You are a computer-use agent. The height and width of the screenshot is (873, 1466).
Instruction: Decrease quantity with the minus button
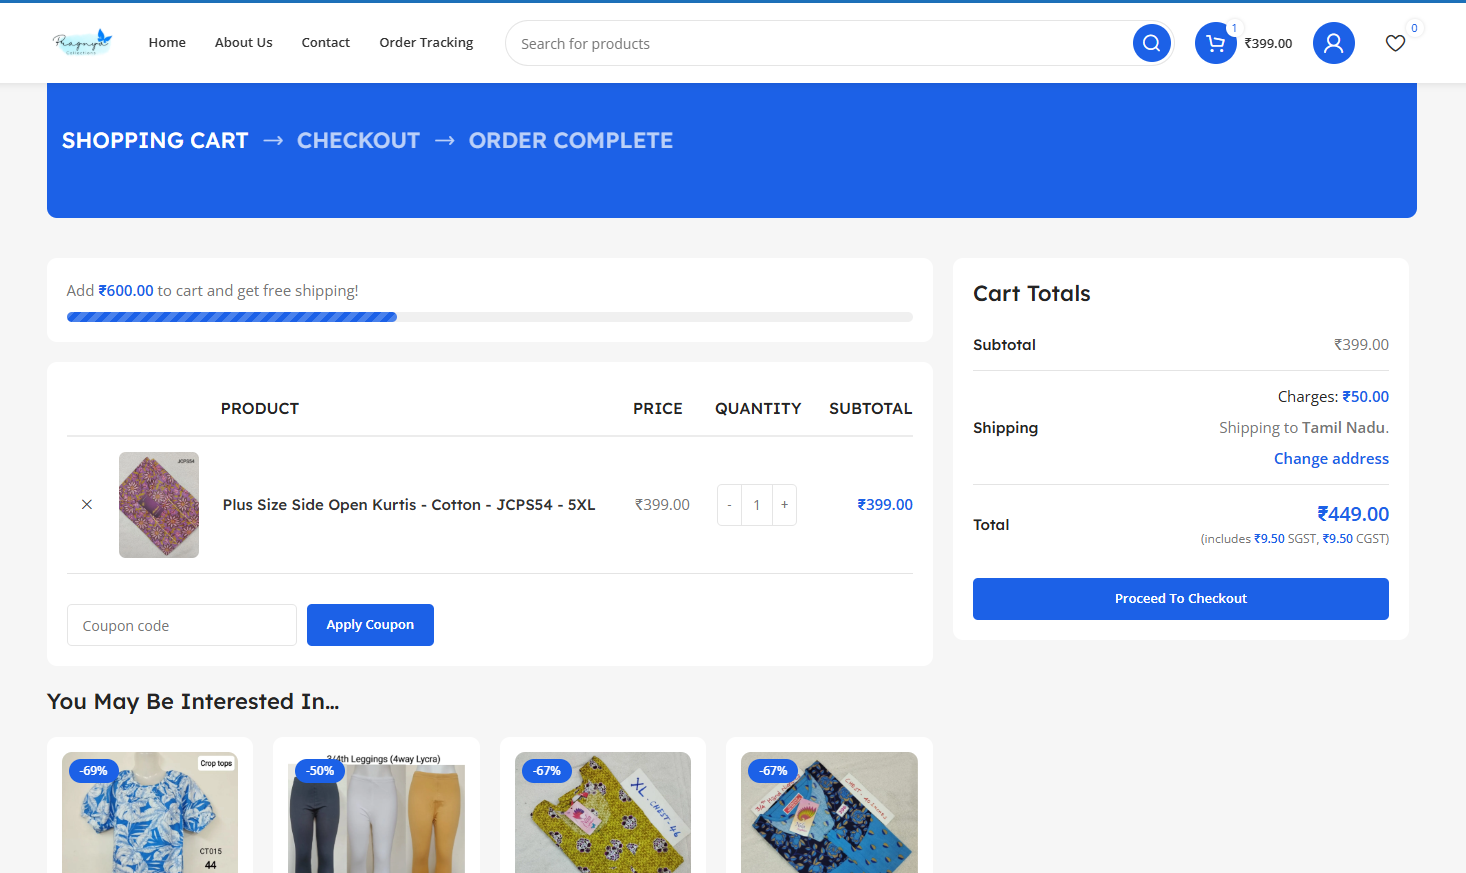tap(729, 505)
